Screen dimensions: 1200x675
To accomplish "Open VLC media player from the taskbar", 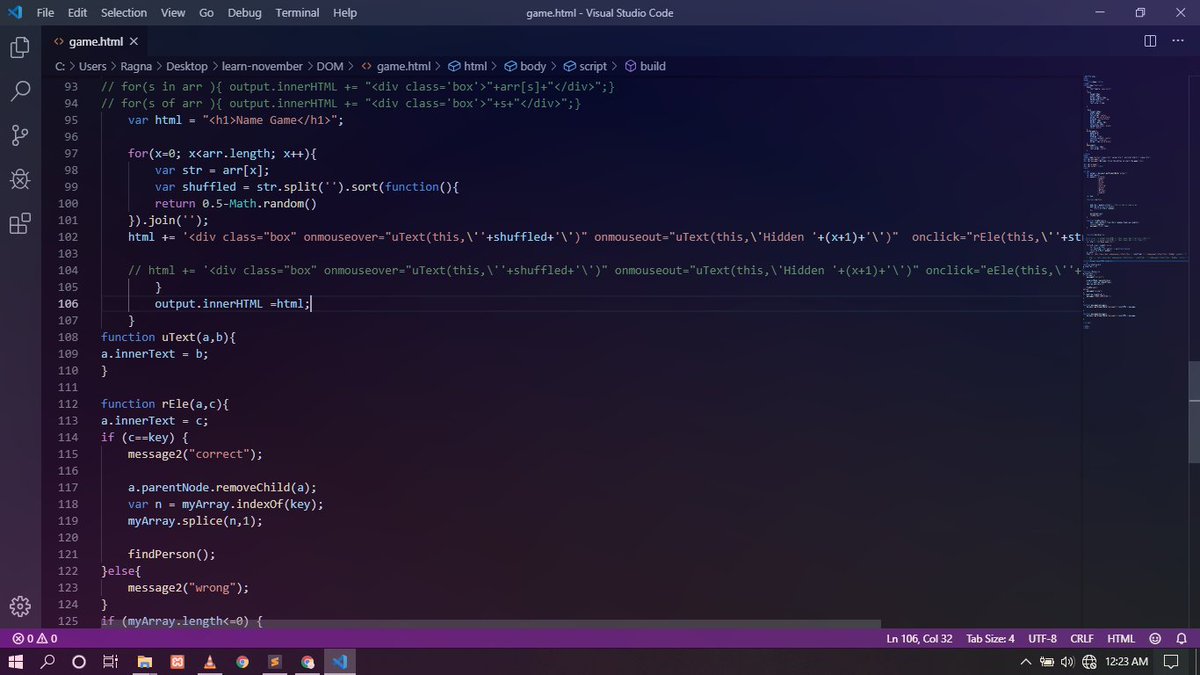I will coord(209,661).
